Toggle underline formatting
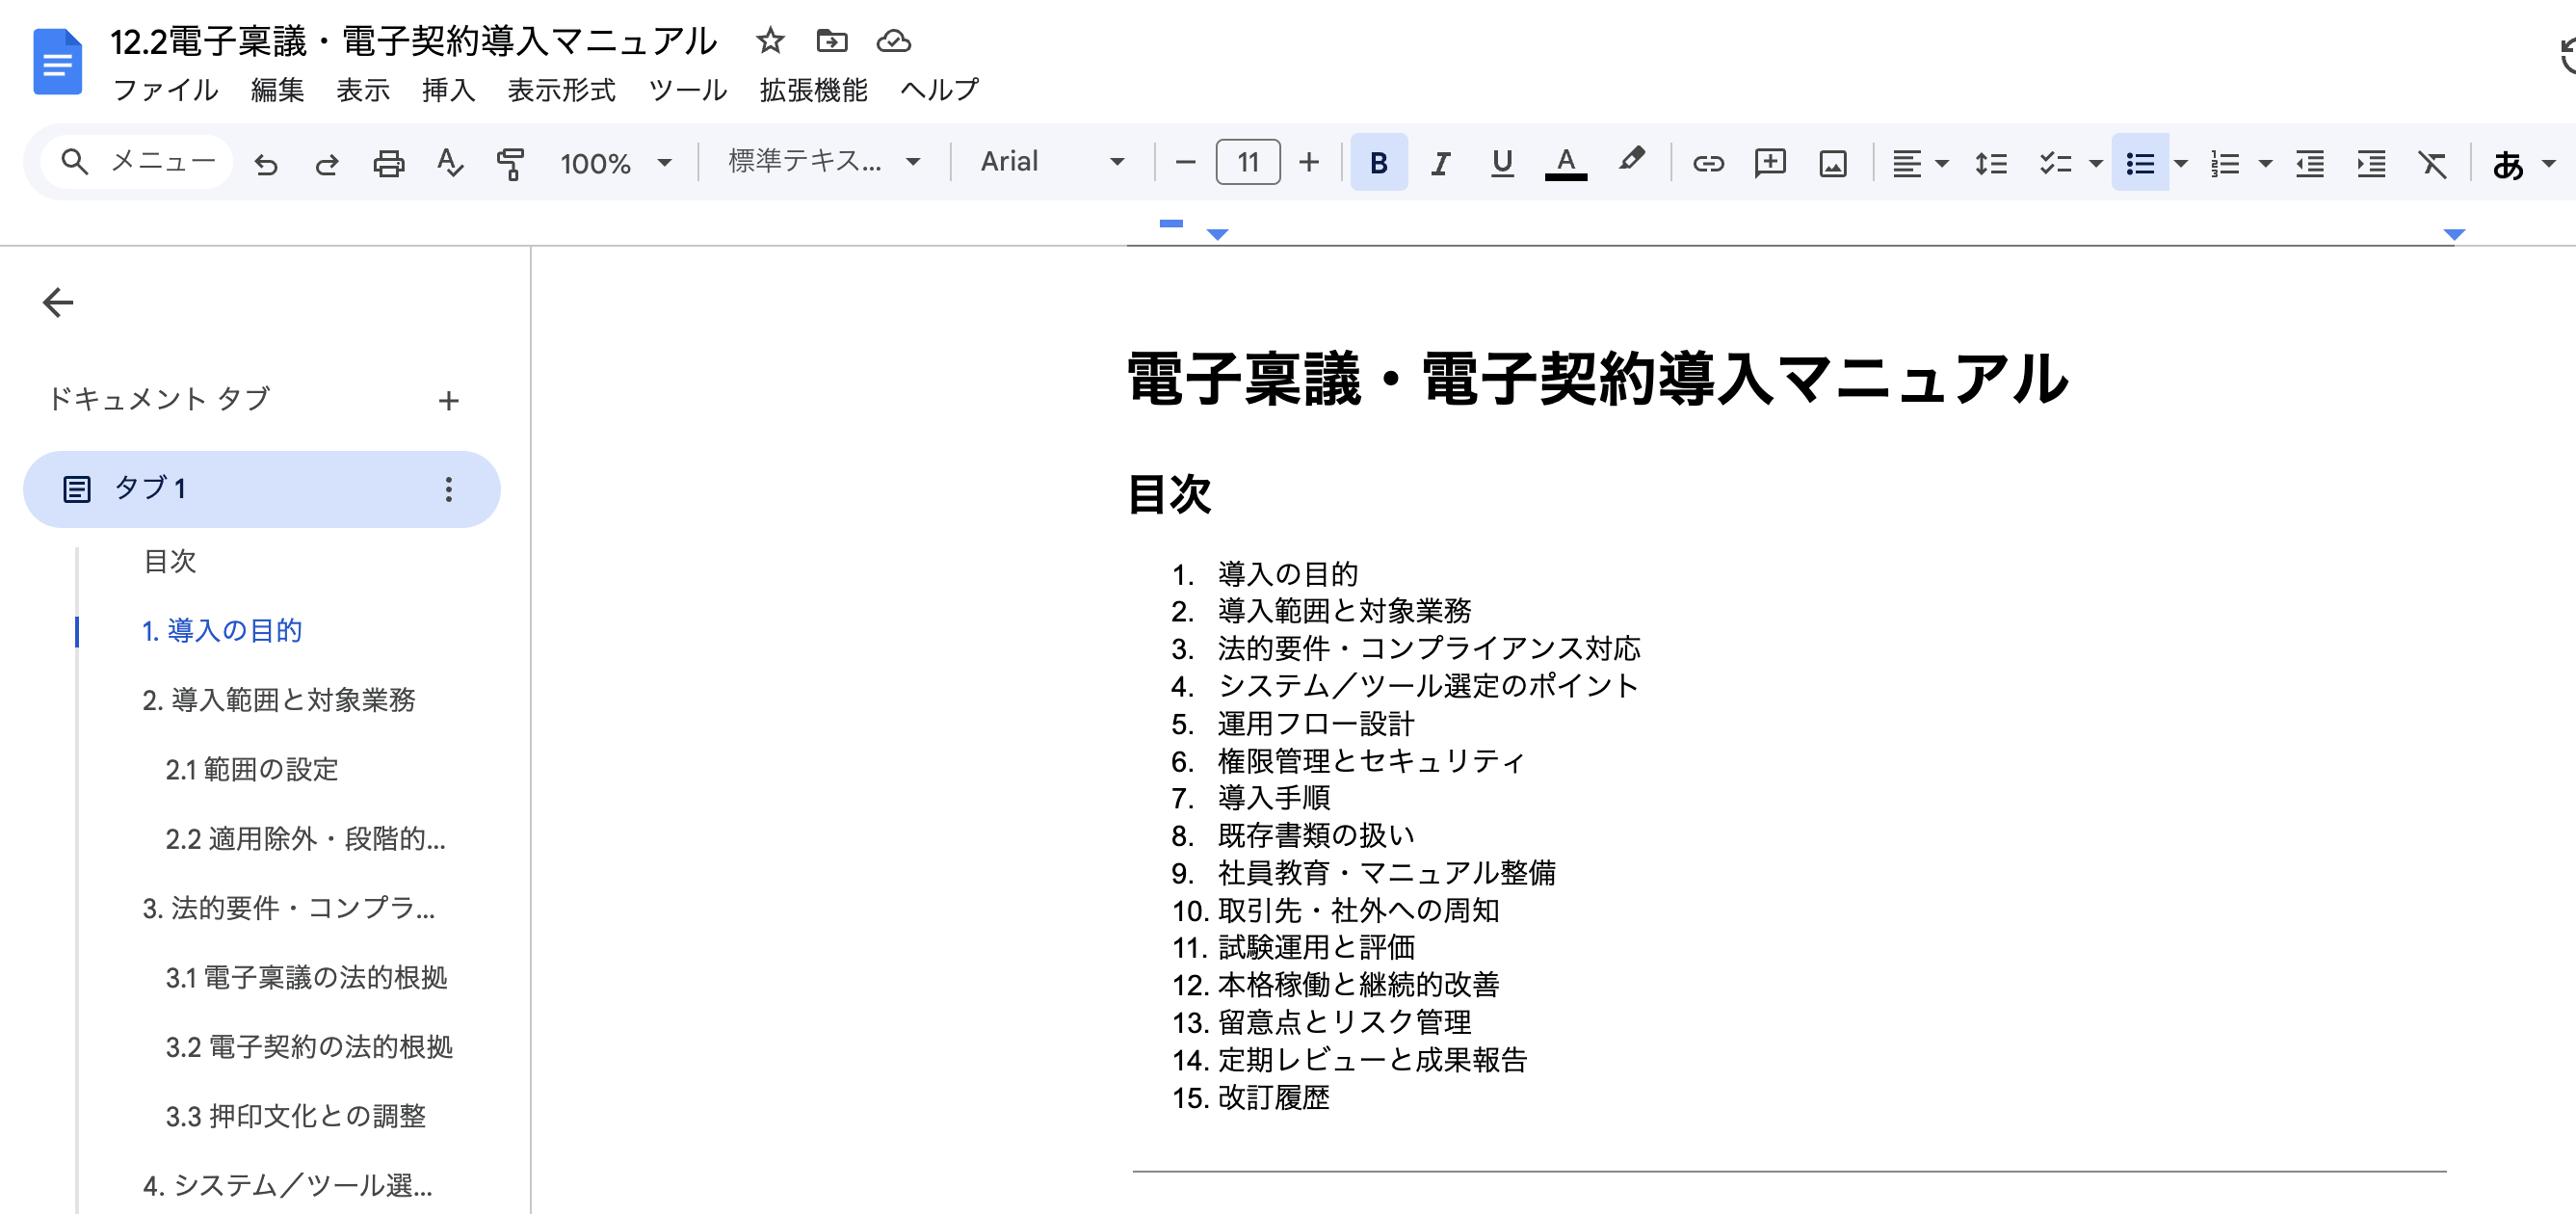This screenshot has height=1214, width=2576. (1501, 162)
